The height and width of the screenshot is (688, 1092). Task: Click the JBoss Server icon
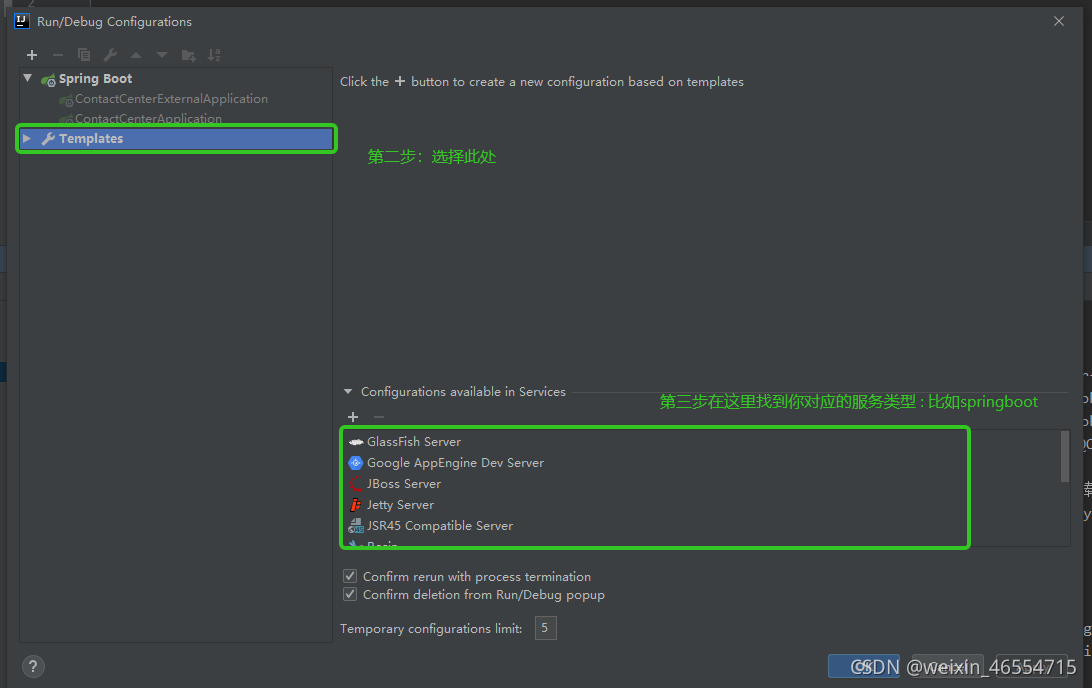356,484
